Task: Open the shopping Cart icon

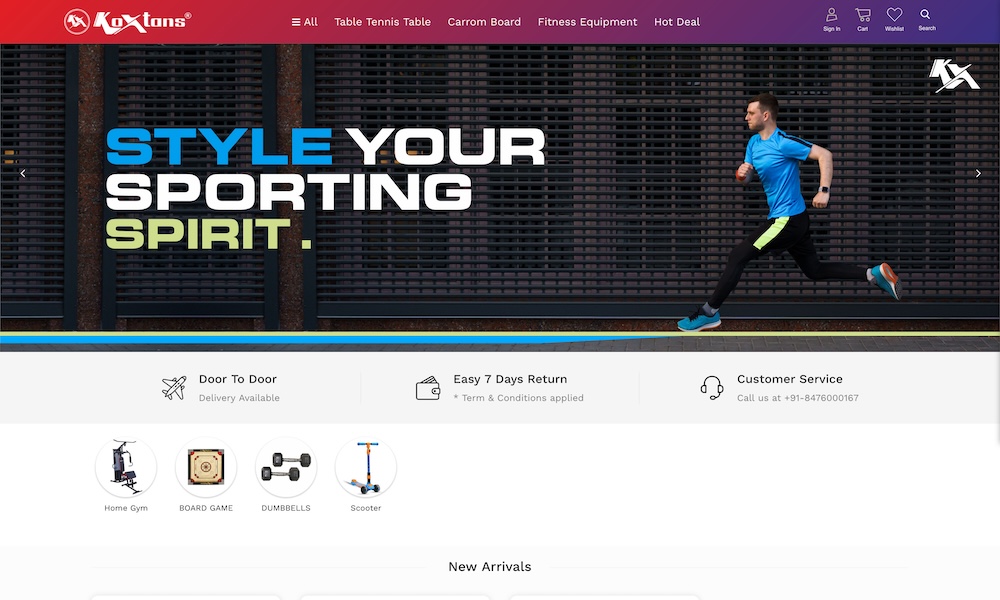Action: pyautogui.click(x=862, y=16)
